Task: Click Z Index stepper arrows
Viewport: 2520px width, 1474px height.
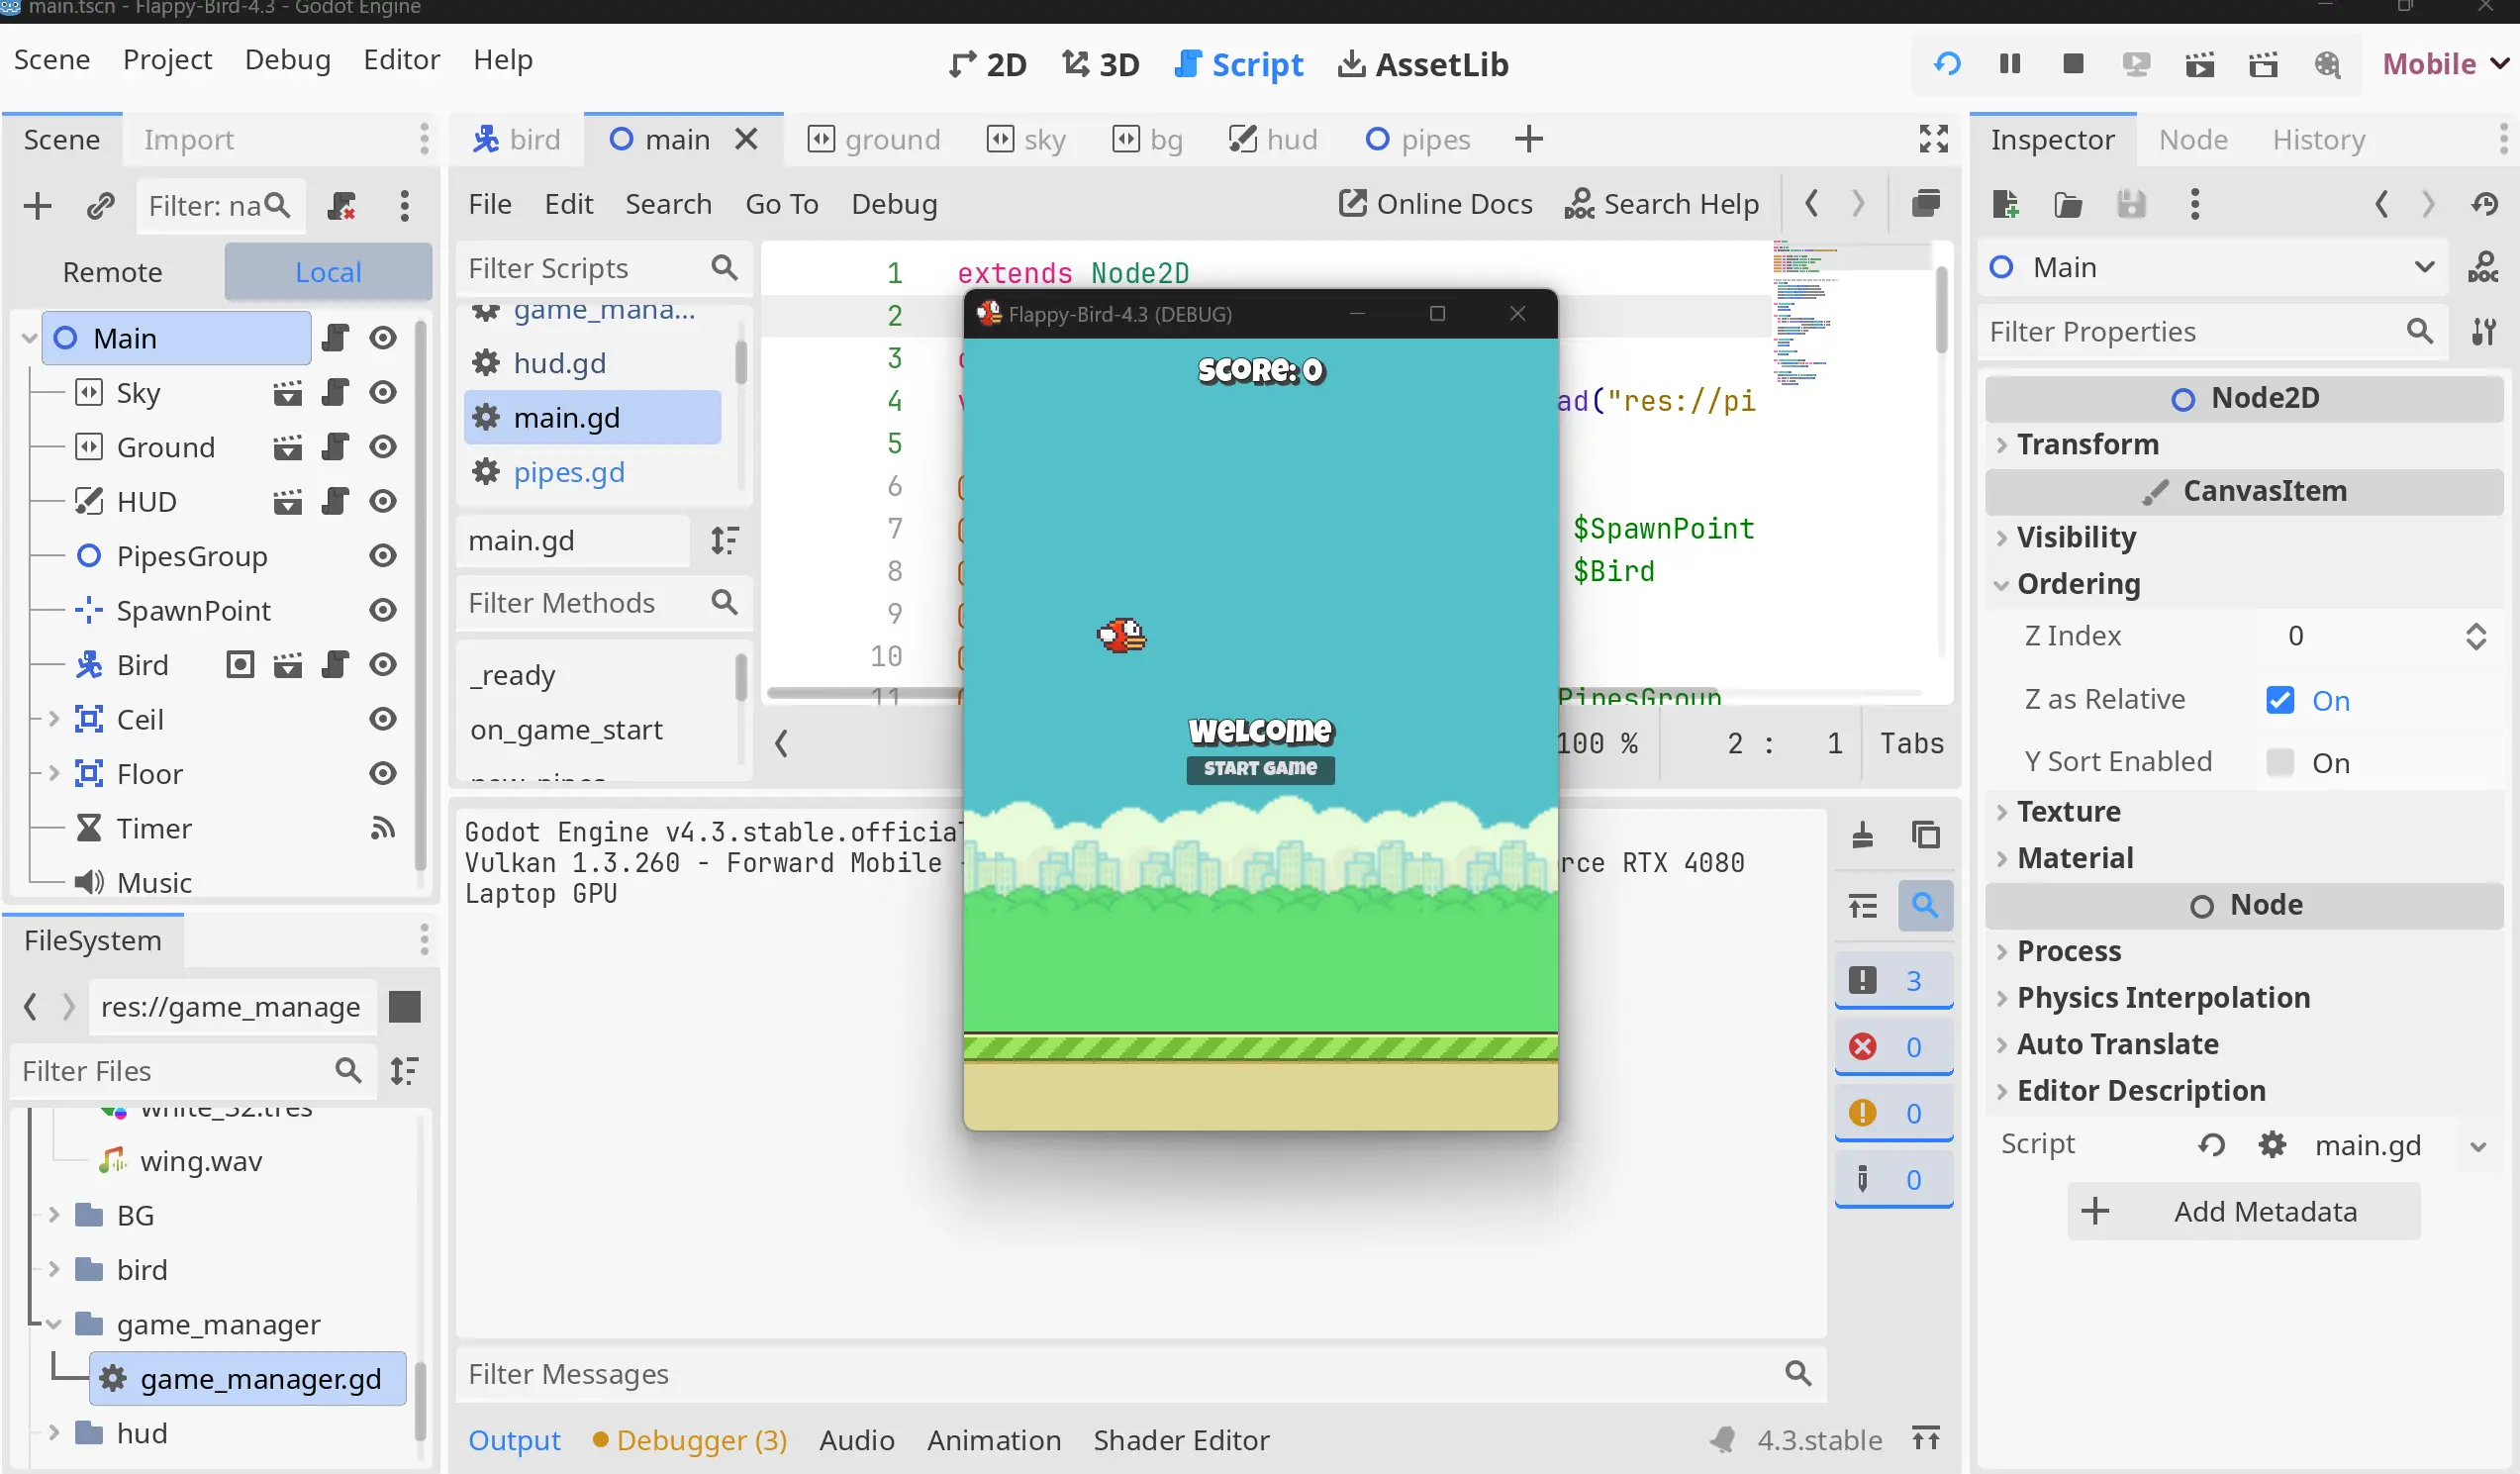Action: pos(2475,636)
